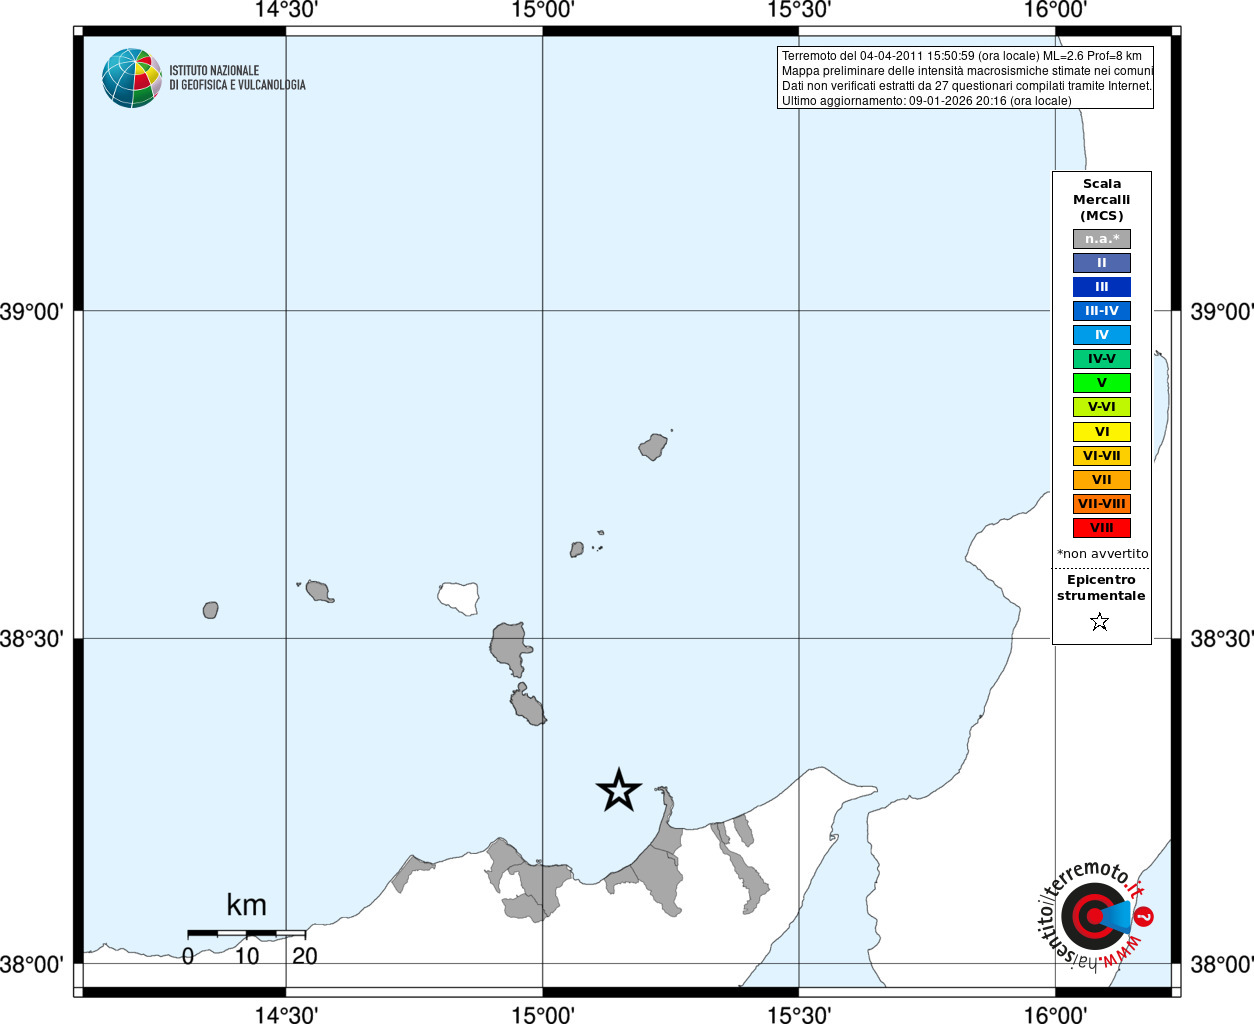Click the legend epicenter star symbol
1254x1024 pixels.
pos(1100,622)
